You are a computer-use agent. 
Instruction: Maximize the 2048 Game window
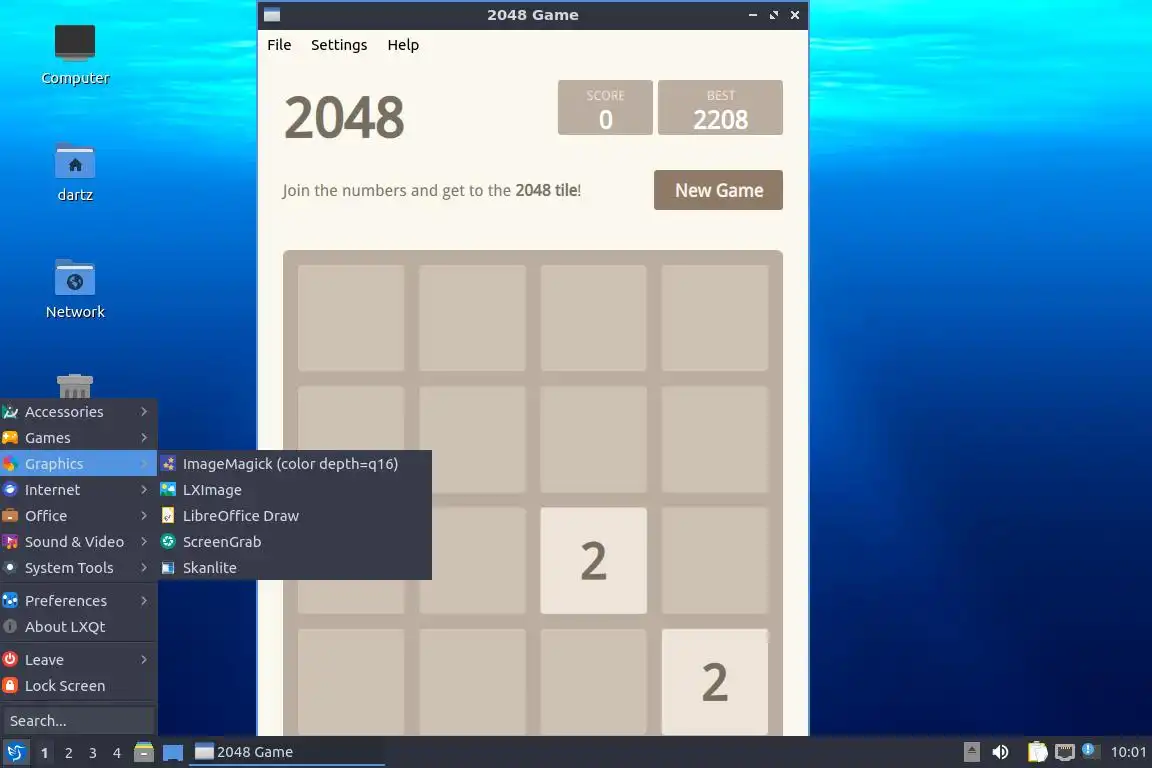774,15
